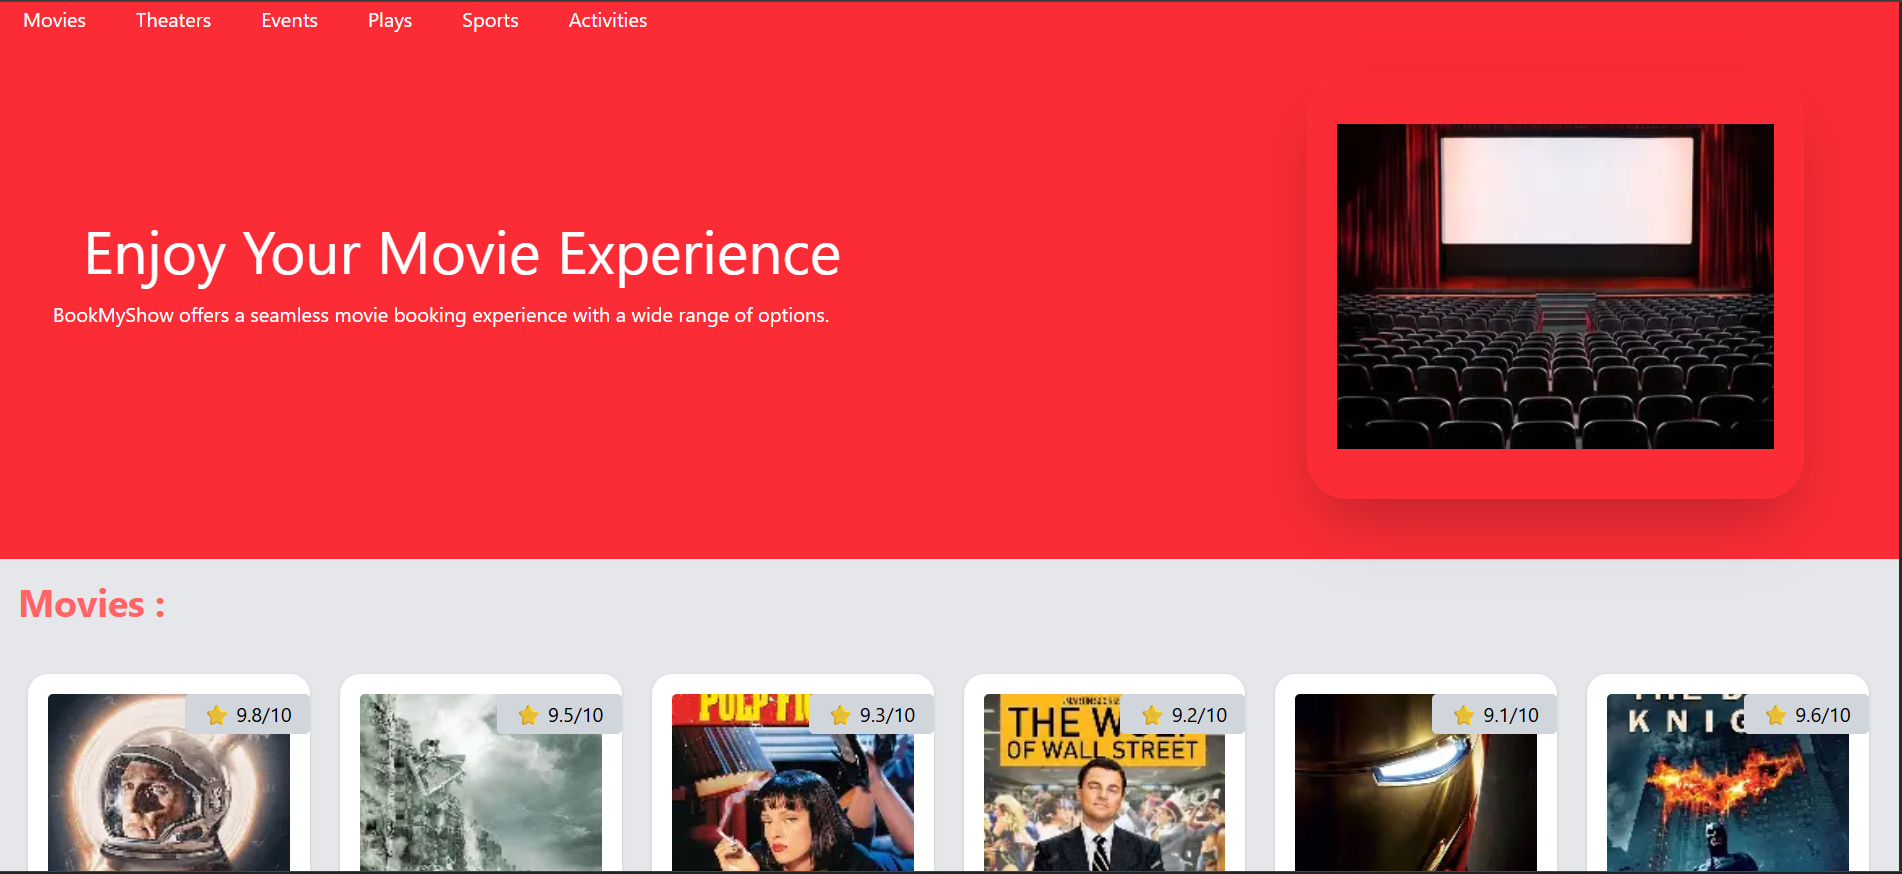This screenshot has height=874, width=1902.
Task: Click the star icon beside 9.8/10 rating
Action: pyautogui.click(x=216, y=715)
